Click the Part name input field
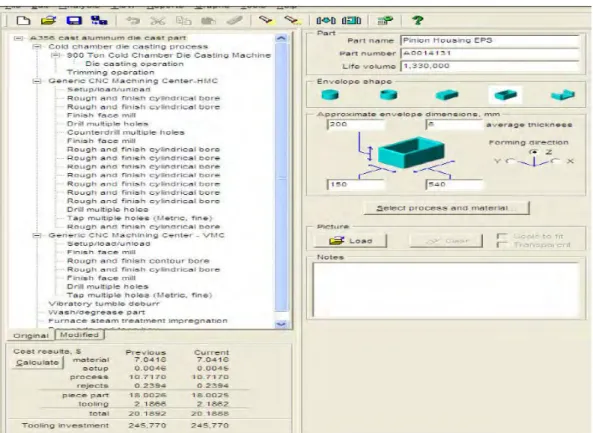Viewport: 593px width, 433px height. pyautogui.click(x=490, y=40)
